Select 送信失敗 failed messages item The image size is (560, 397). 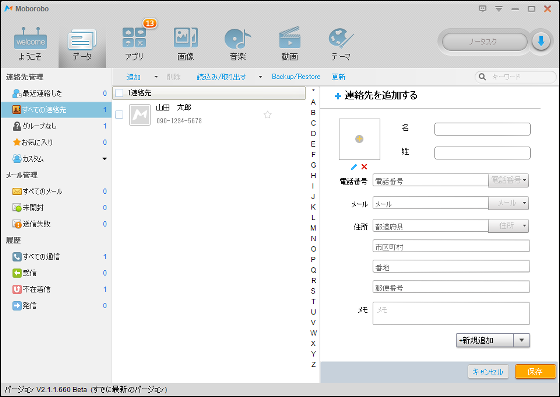(56, 224)
